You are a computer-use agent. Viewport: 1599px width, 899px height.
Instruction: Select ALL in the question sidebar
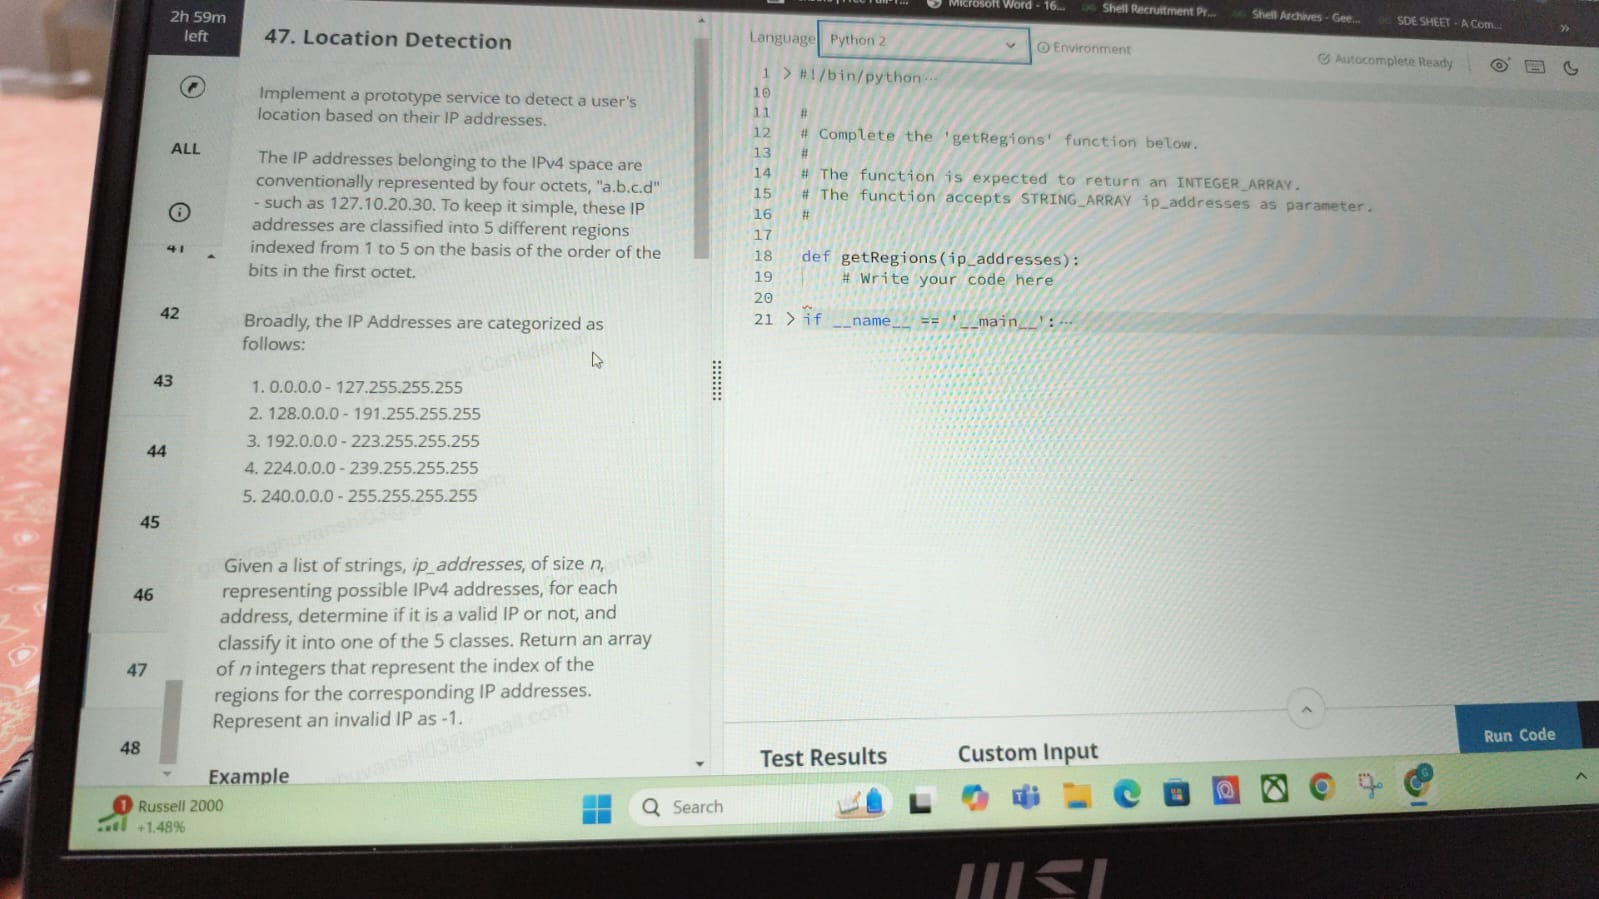185,148
